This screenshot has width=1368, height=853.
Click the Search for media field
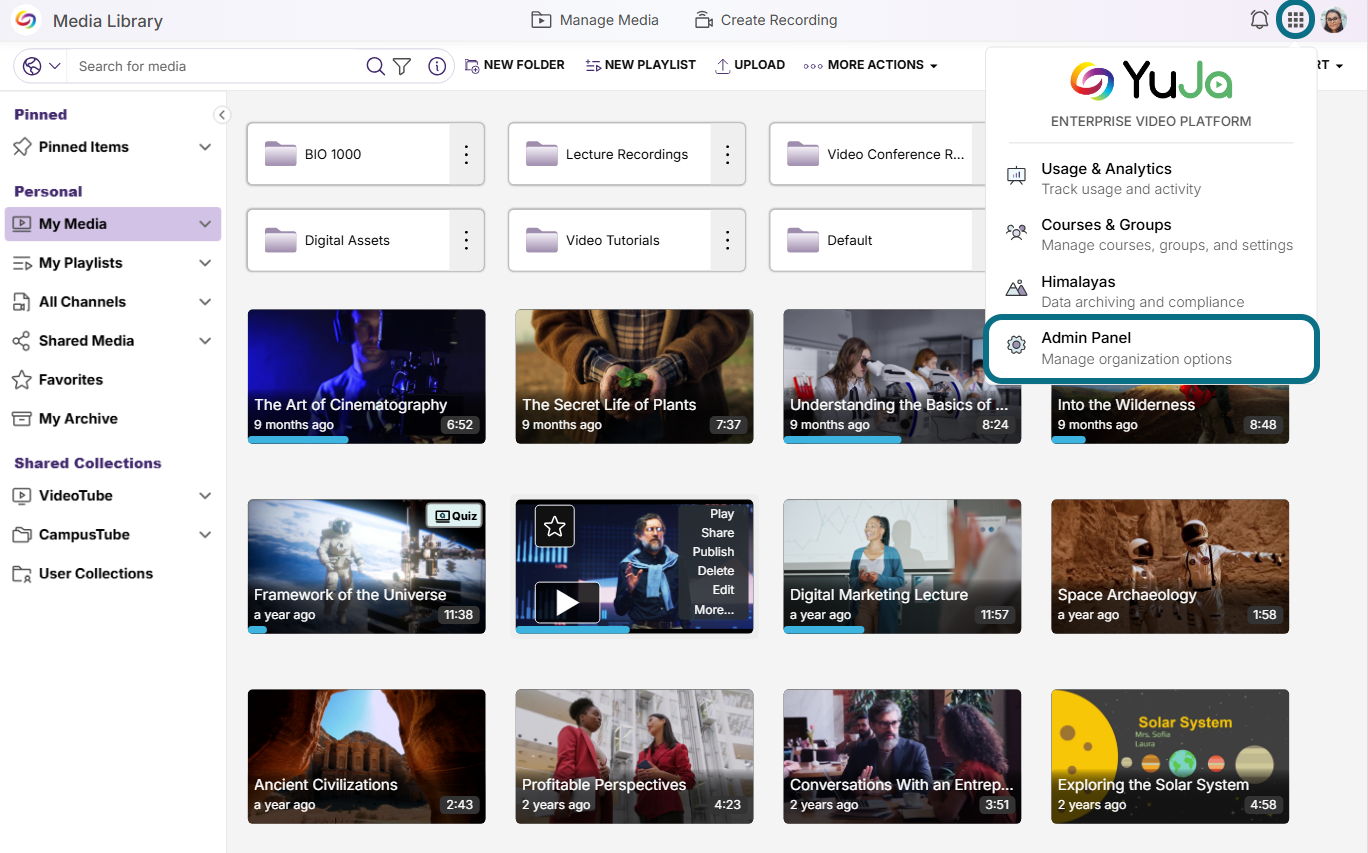[215, 66]
